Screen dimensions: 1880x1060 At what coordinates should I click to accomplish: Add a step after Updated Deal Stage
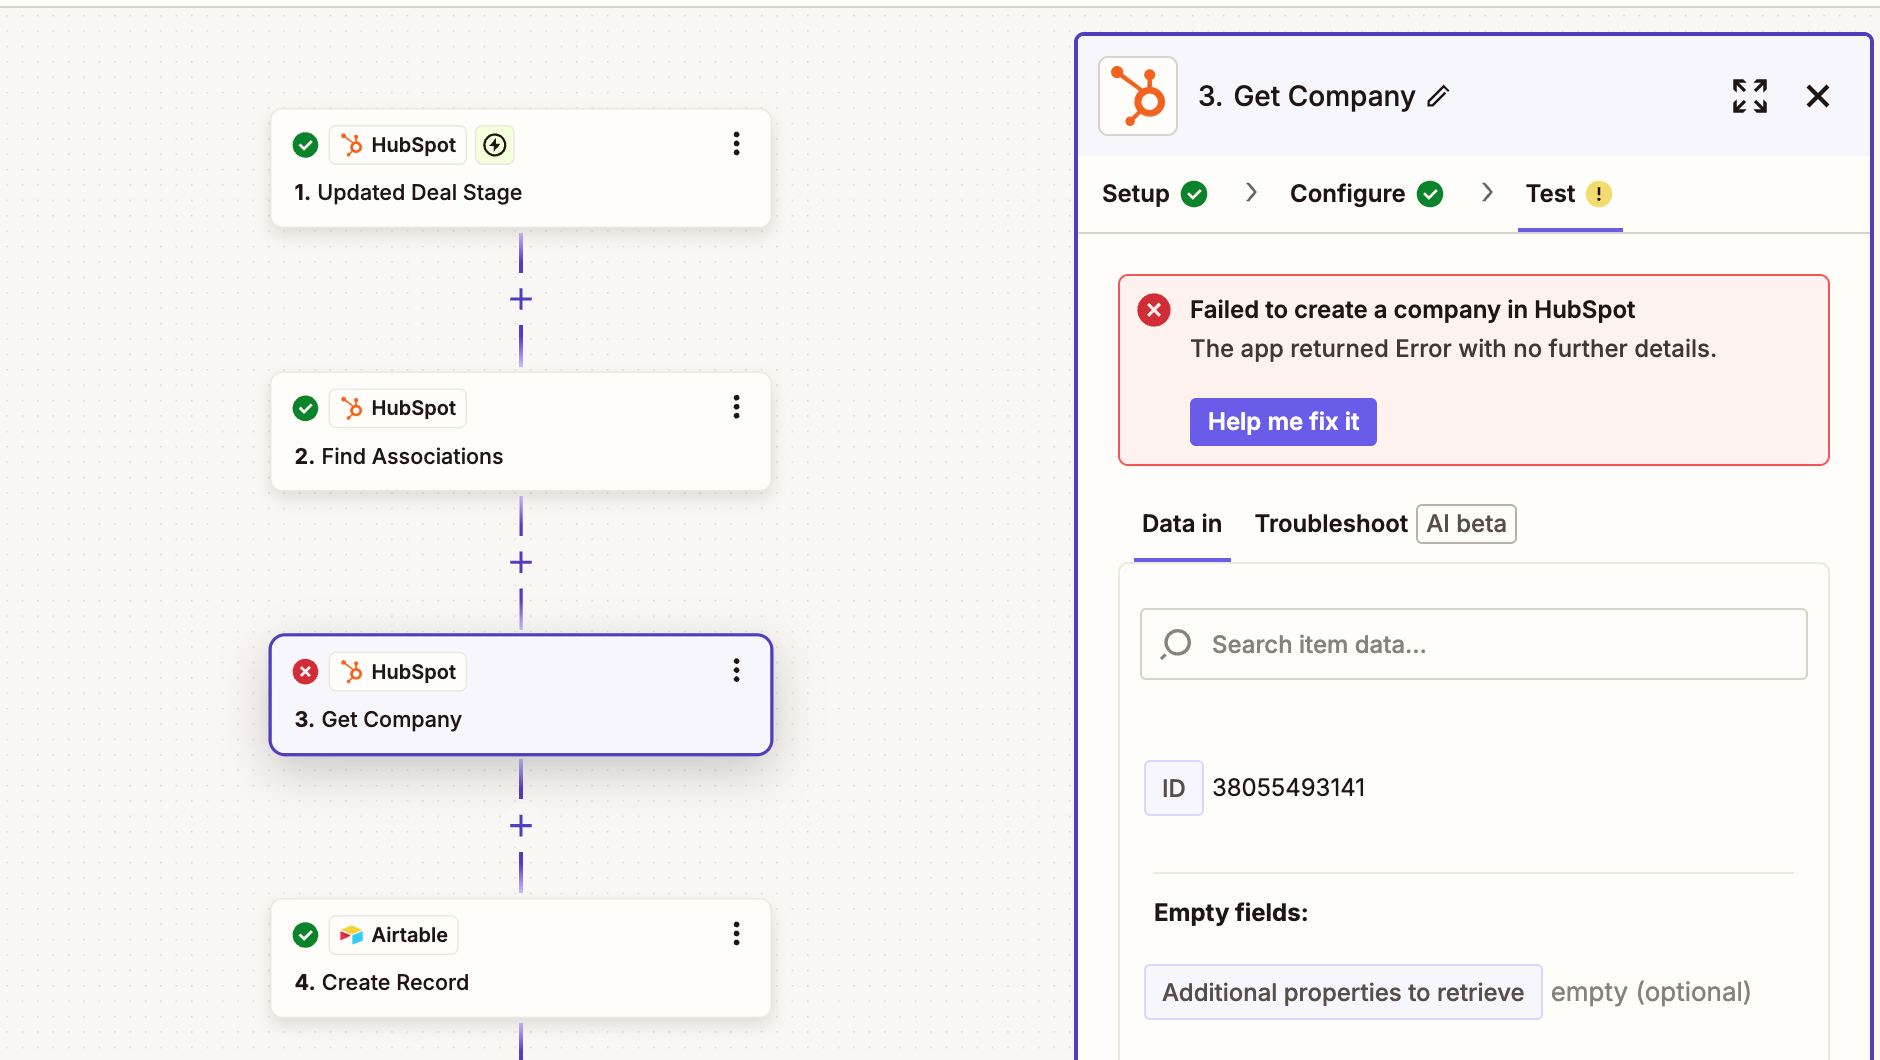point(521,299)
